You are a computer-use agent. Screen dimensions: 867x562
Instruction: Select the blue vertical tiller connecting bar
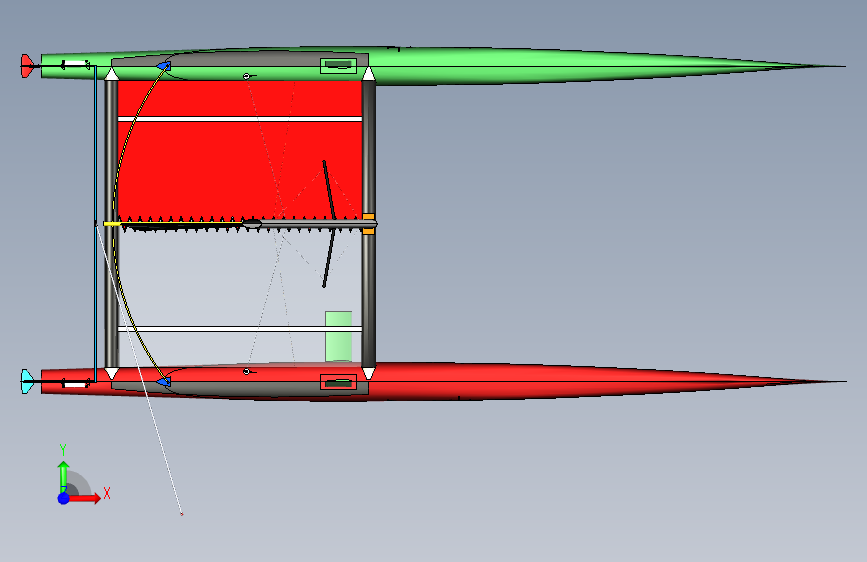(x=95, y=223)
